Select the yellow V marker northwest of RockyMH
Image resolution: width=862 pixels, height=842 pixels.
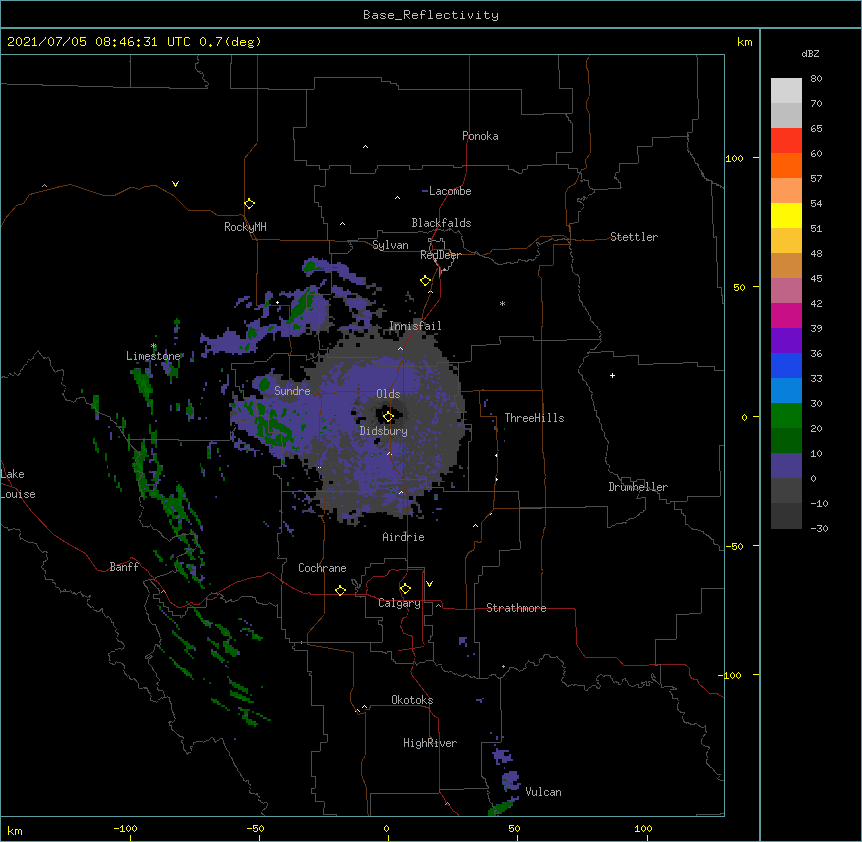click(x=175, y=184)
